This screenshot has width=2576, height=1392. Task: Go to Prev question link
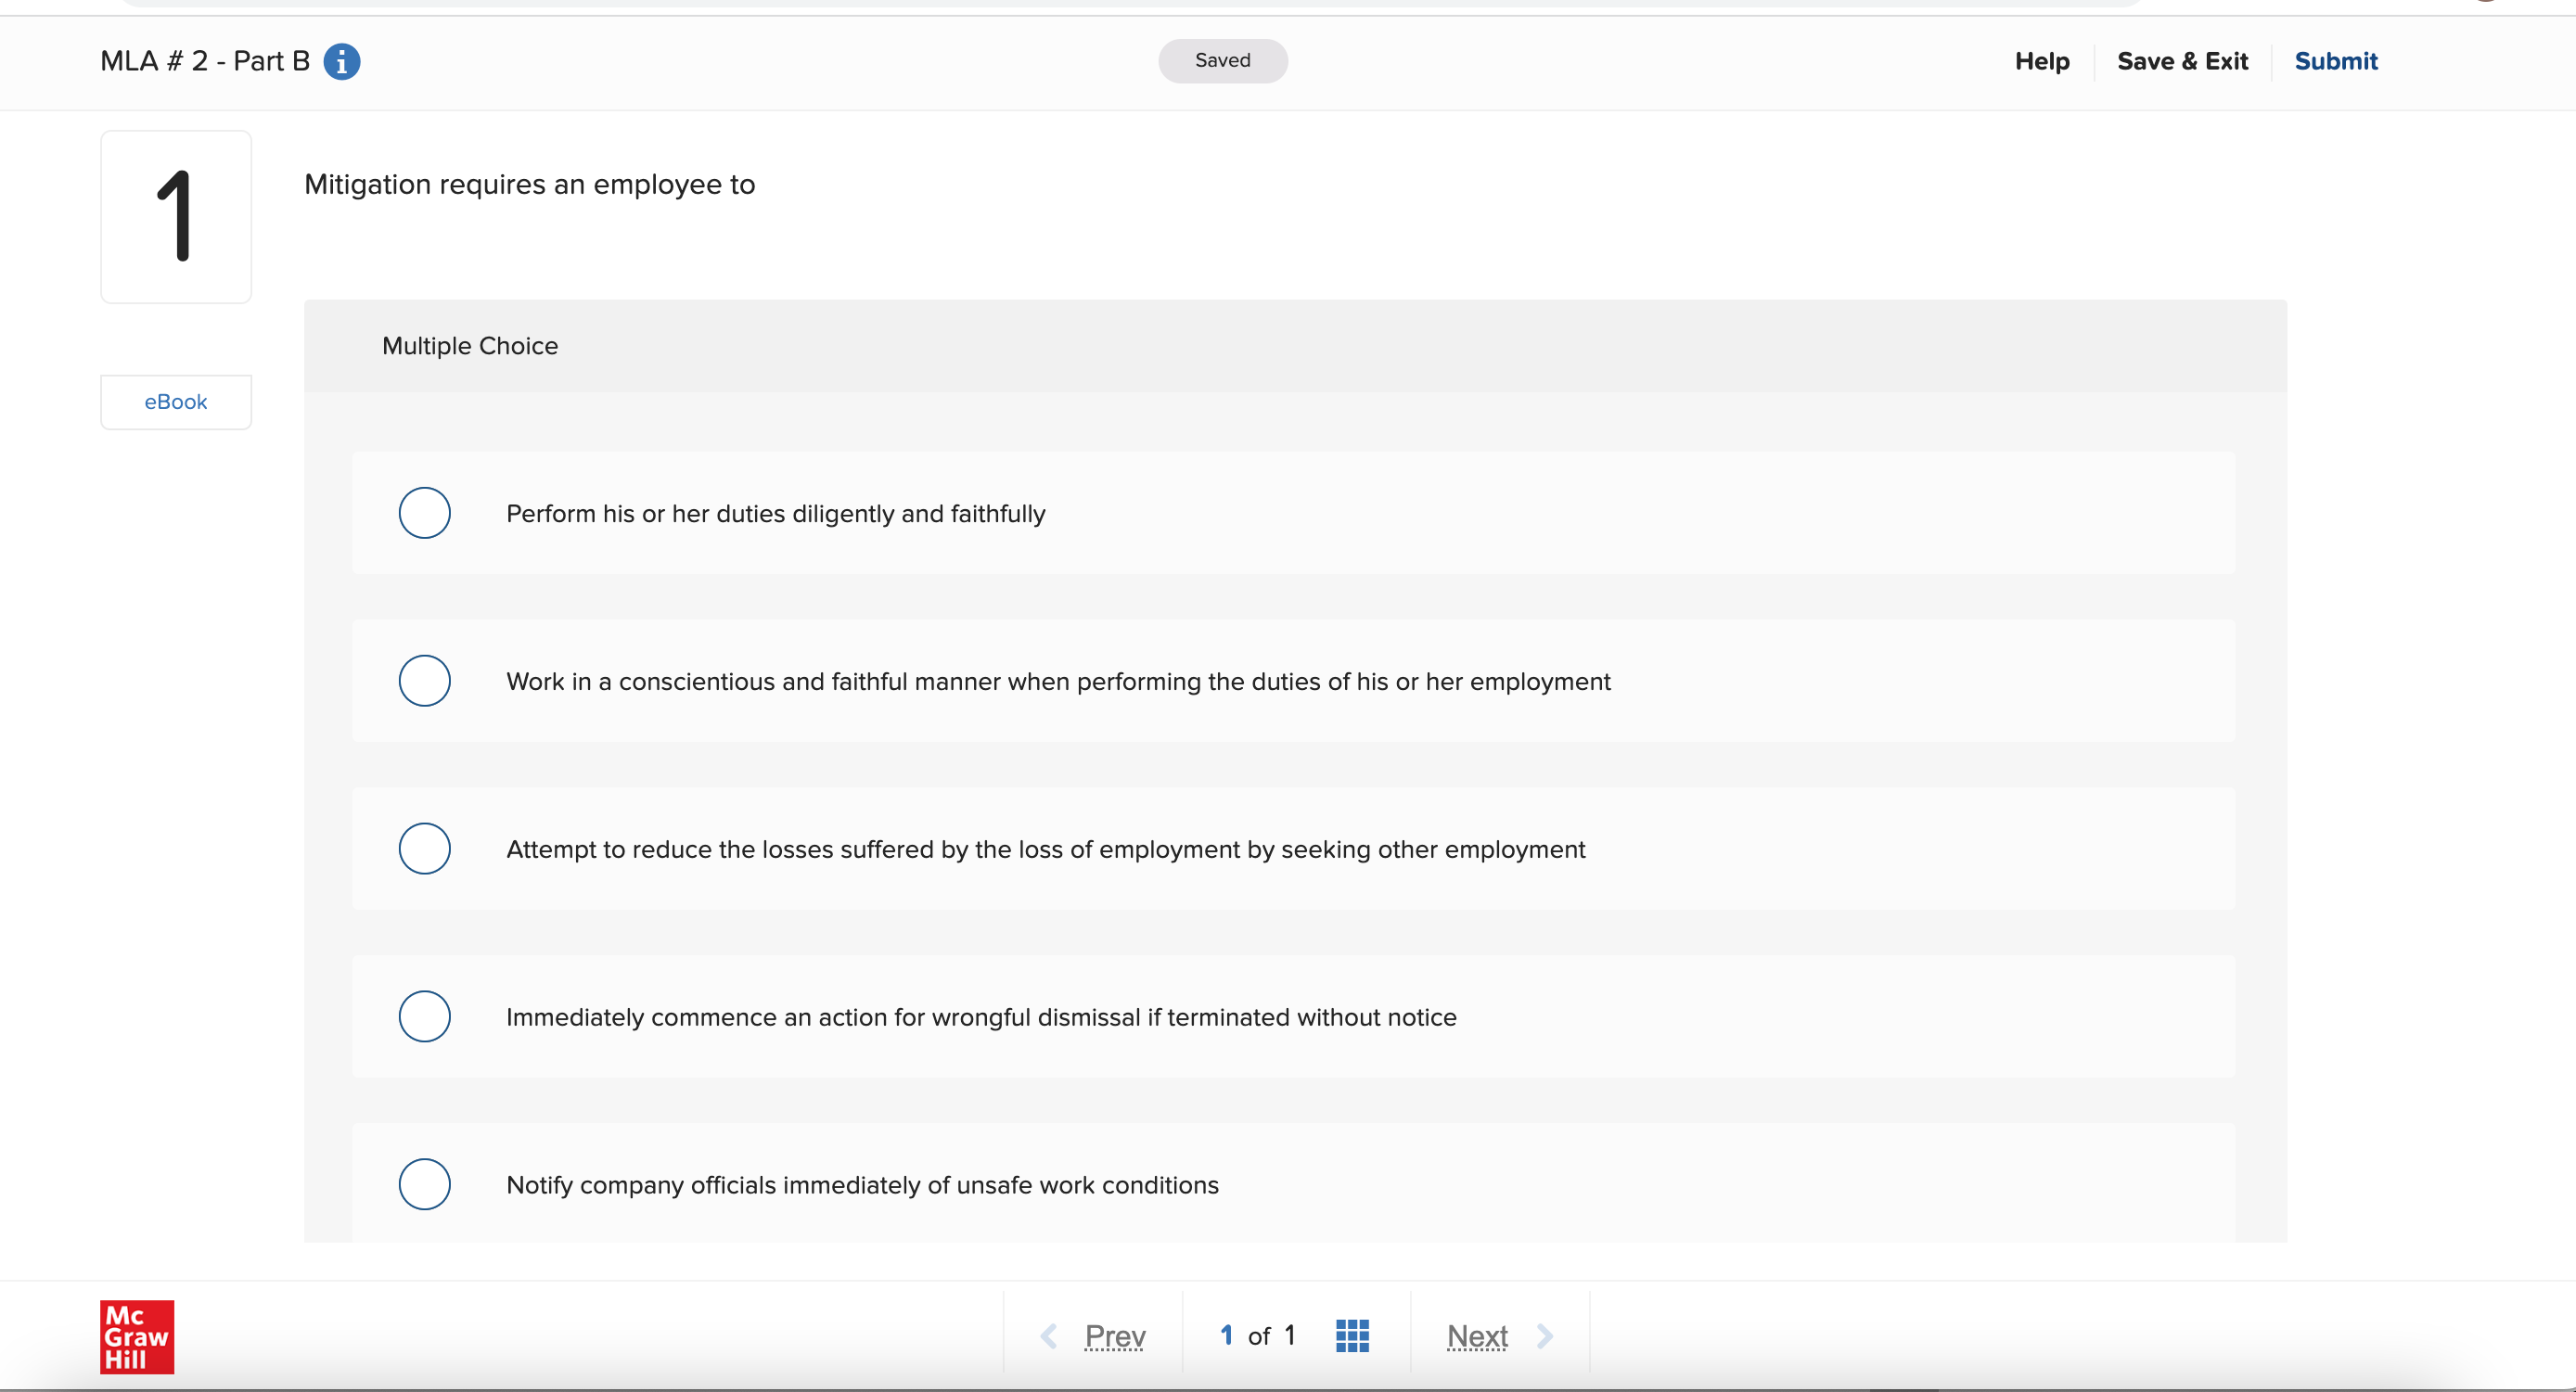[x=1115, y=1336]
